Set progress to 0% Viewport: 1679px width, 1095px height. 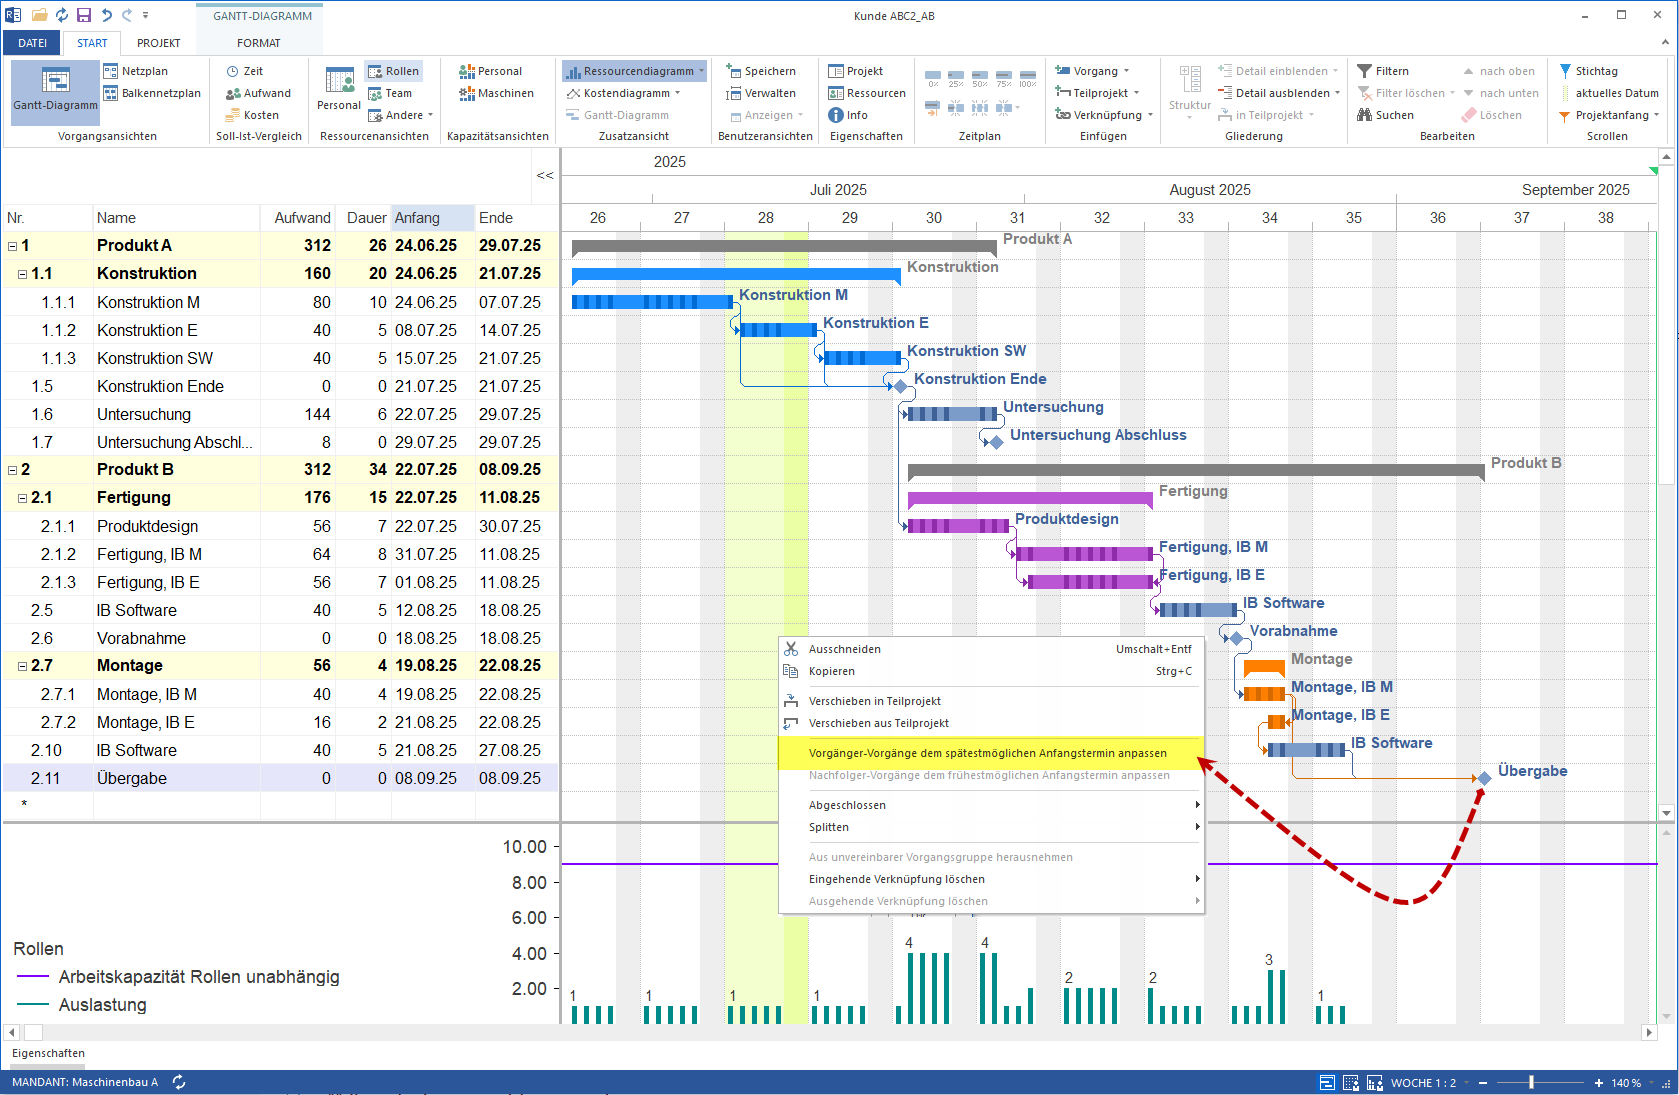click(933, 78)
